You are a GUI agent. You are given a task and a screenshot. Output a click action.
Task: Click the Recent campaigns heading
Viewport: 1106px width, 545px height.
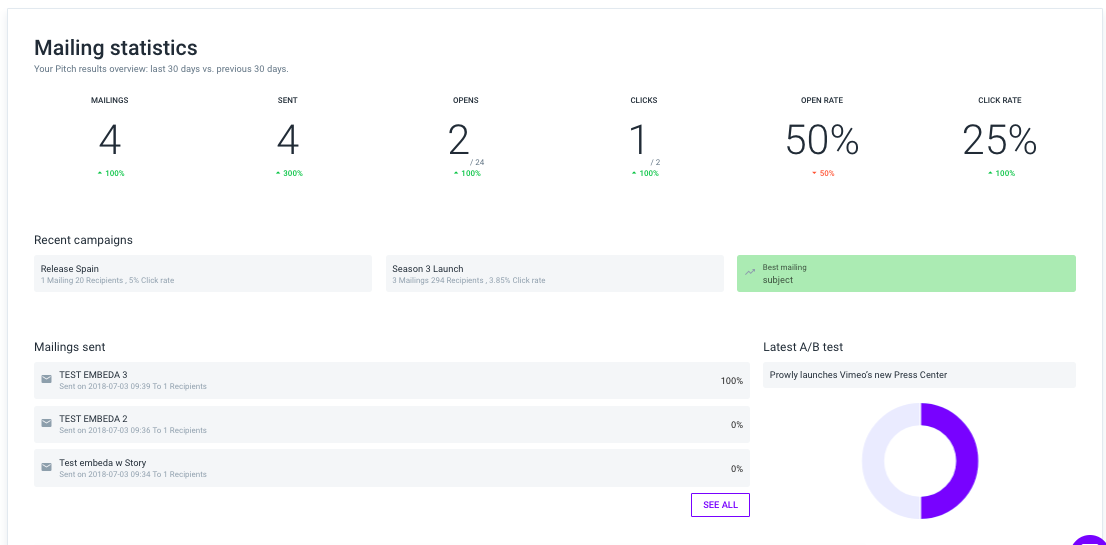click(83, 240)
